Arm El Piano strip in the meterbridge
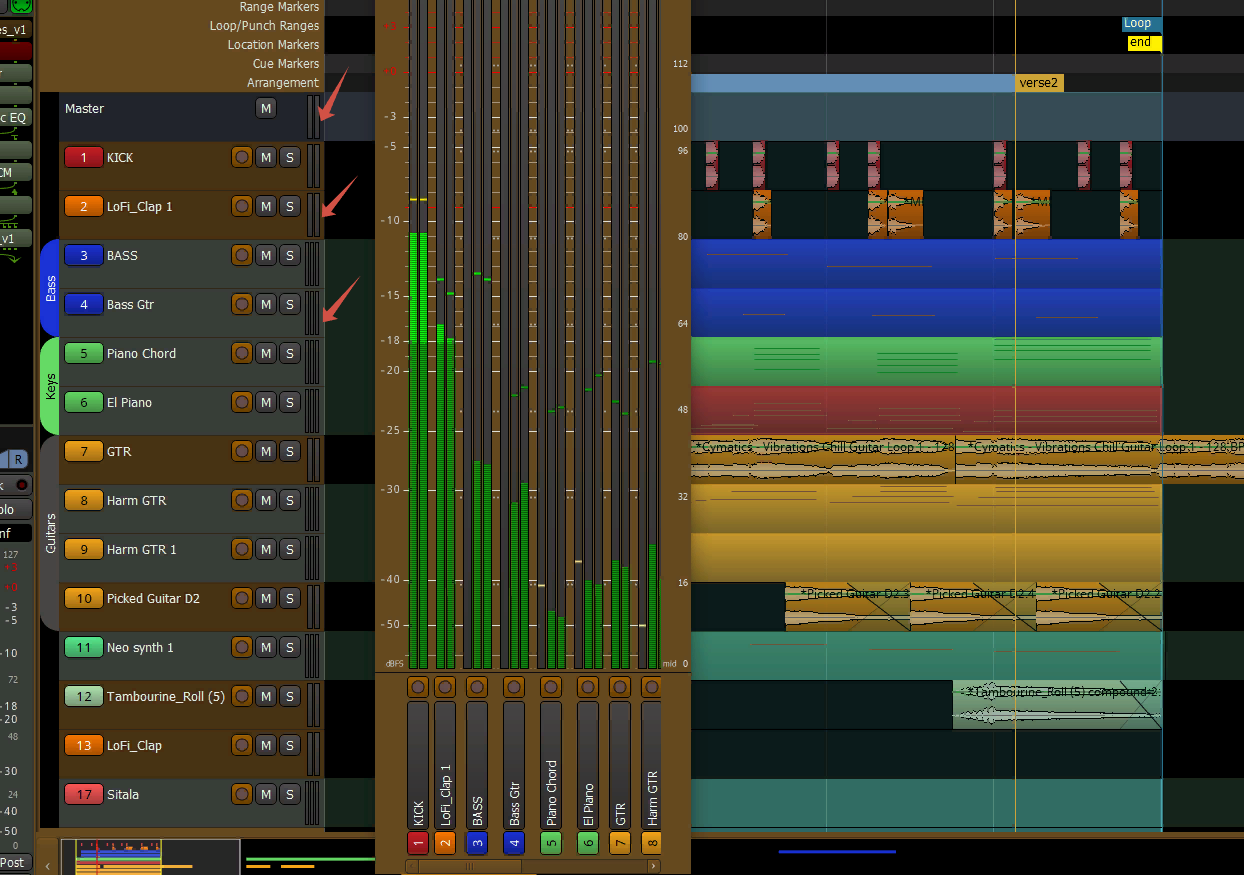 coord(588,687)
